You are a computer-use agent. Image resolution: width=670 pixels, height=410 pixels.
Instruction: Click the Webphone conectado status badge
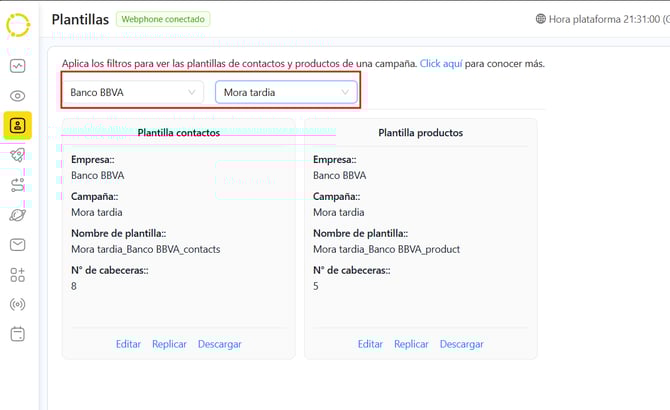point(163,19)
